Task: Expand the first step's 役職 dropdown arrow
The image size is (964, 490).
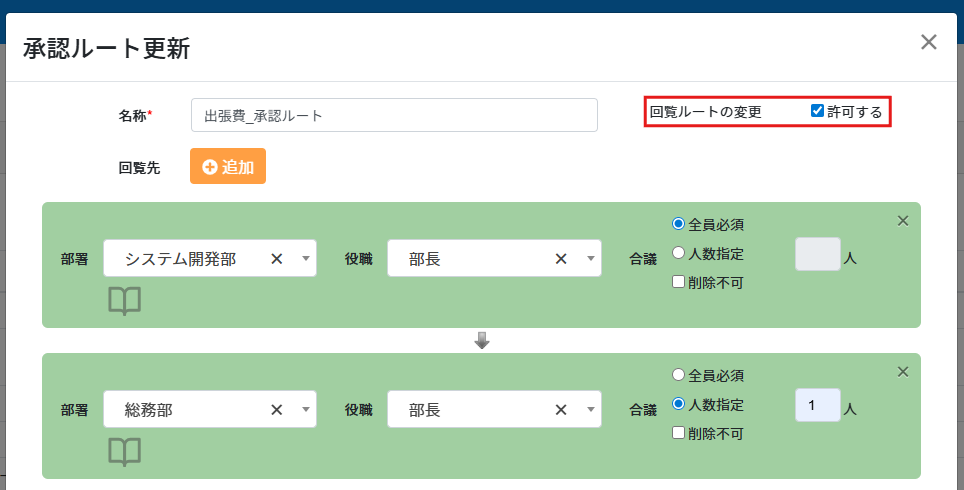Action: tap(590, 259)
